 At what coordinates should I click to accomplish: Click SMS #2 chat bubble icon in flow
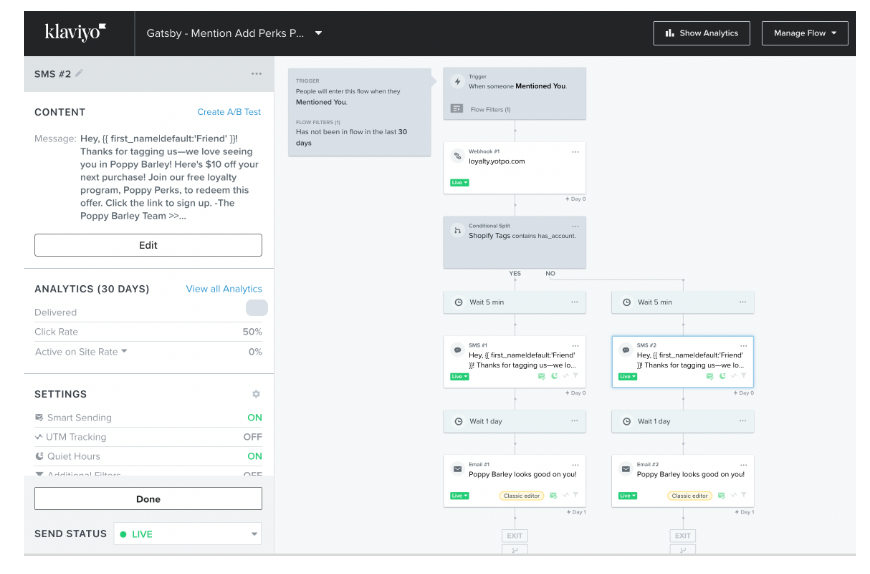click(625, 350)
